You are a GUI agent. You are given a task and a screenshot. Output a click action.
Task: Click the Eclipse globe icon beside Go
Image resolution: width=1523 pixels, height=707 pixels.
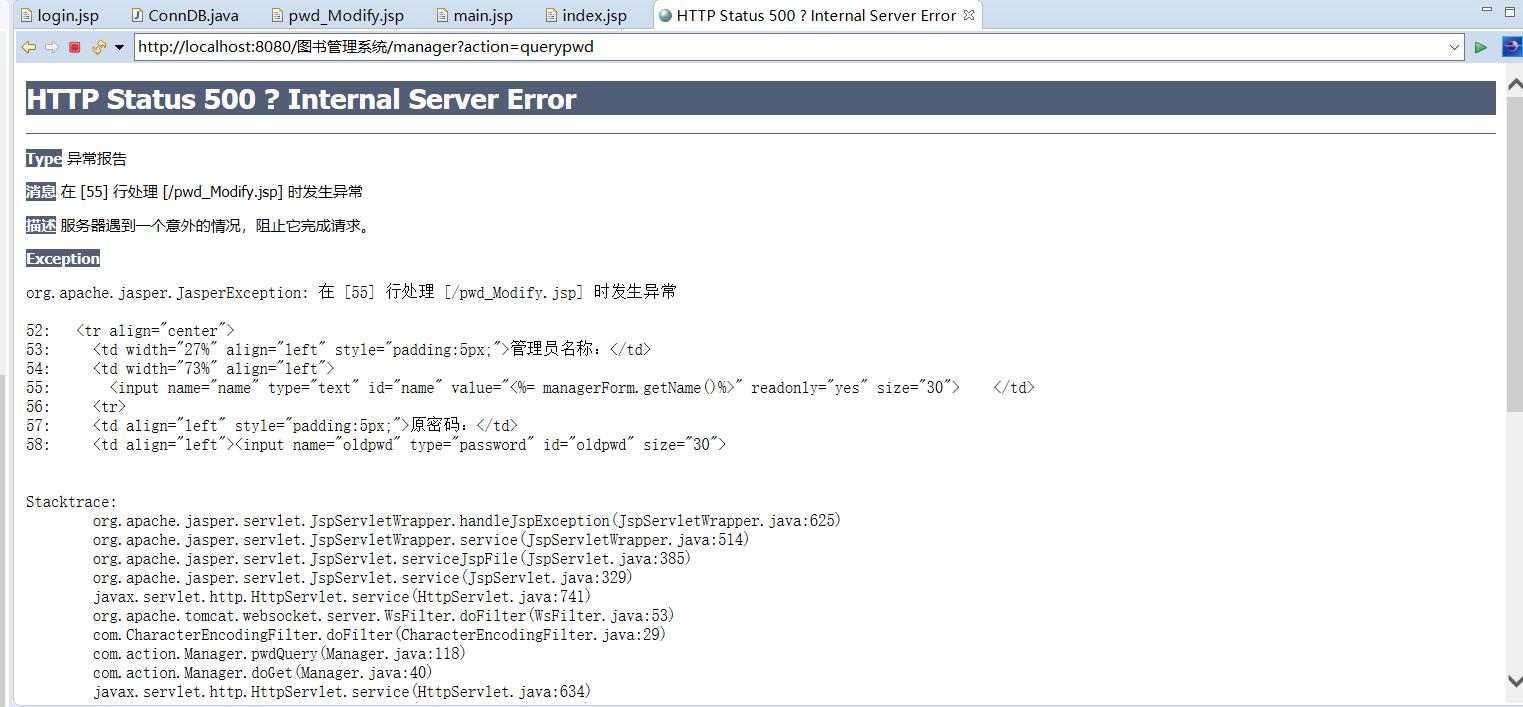[1511, 47]
